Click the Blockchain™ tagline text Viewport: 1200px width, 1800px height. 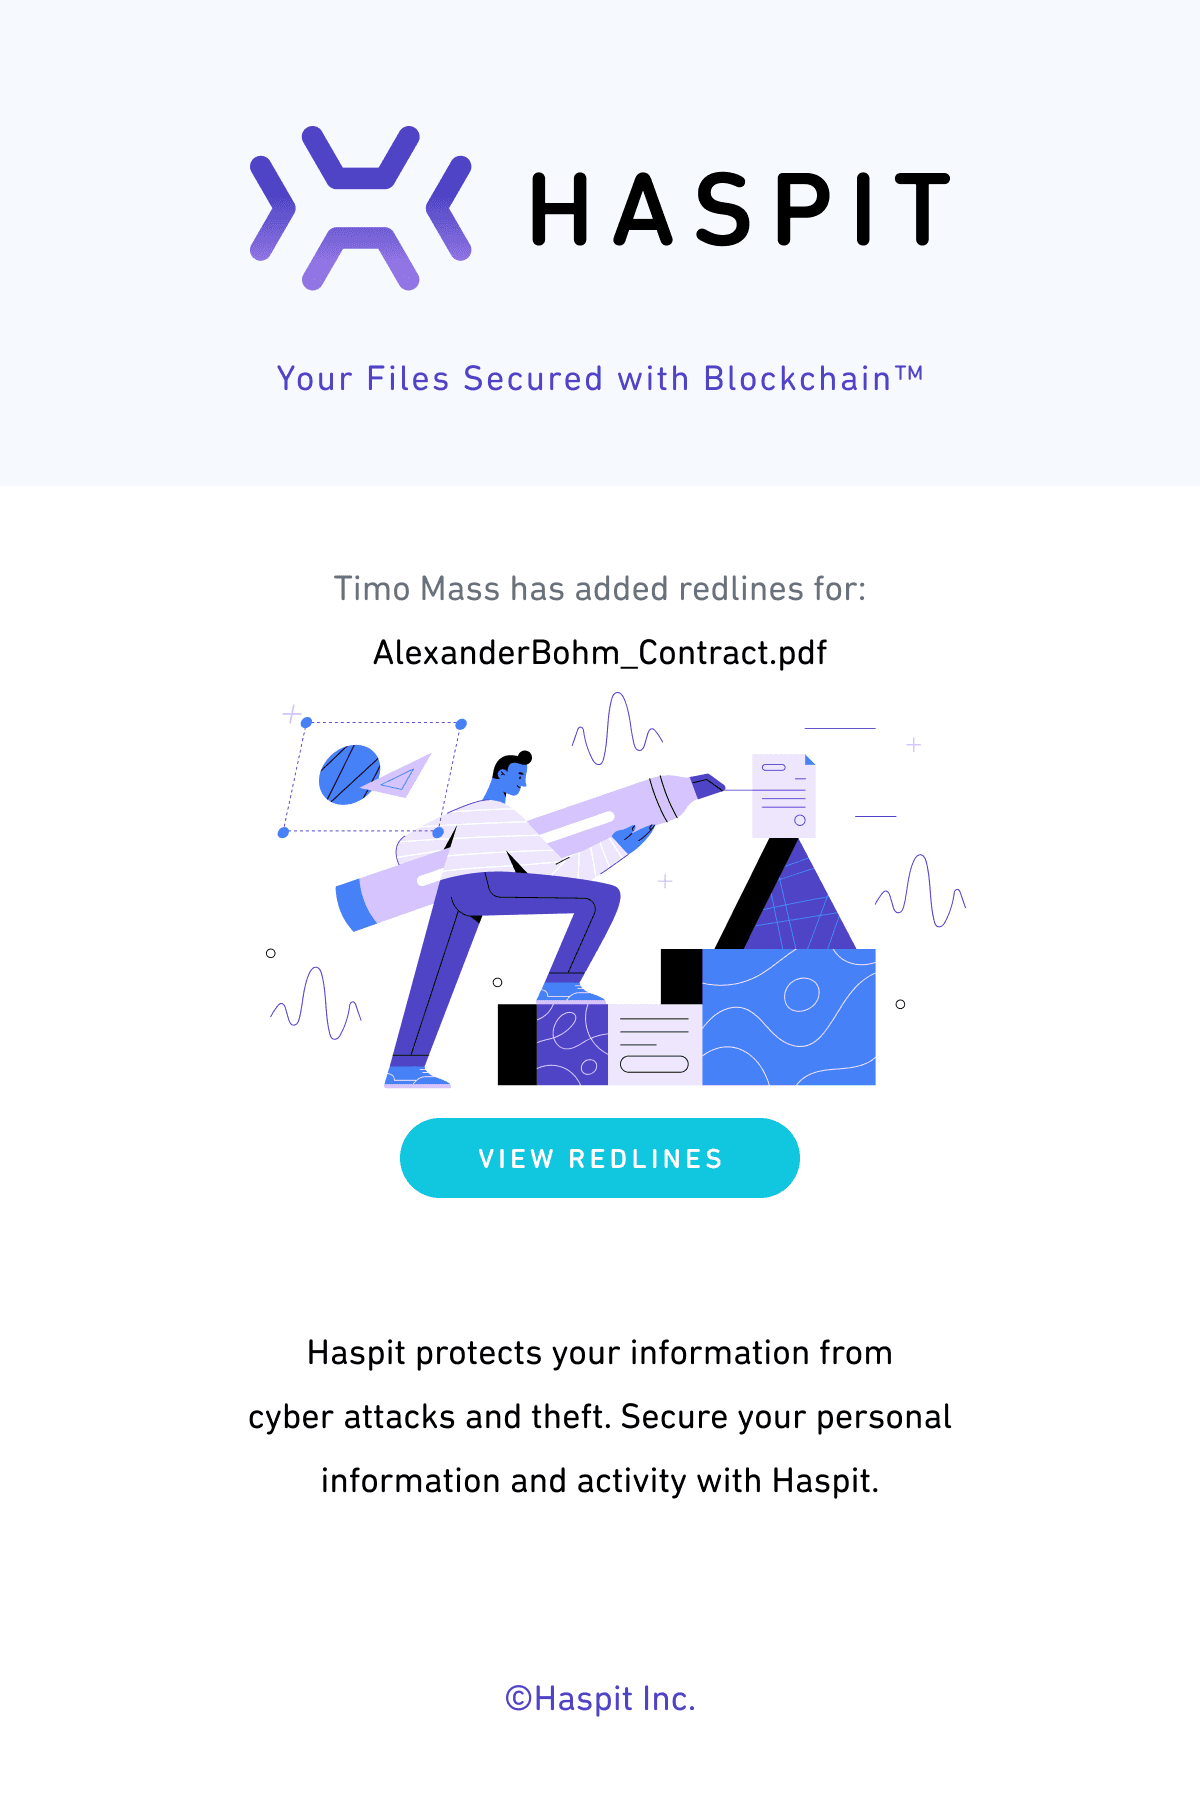[600, 378]
